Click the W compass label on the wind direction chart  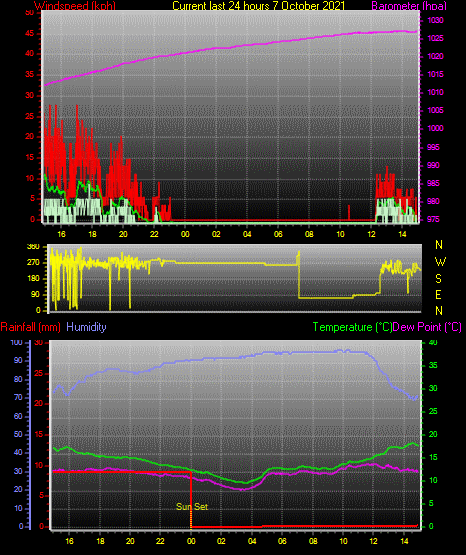[x=440, y=262]
